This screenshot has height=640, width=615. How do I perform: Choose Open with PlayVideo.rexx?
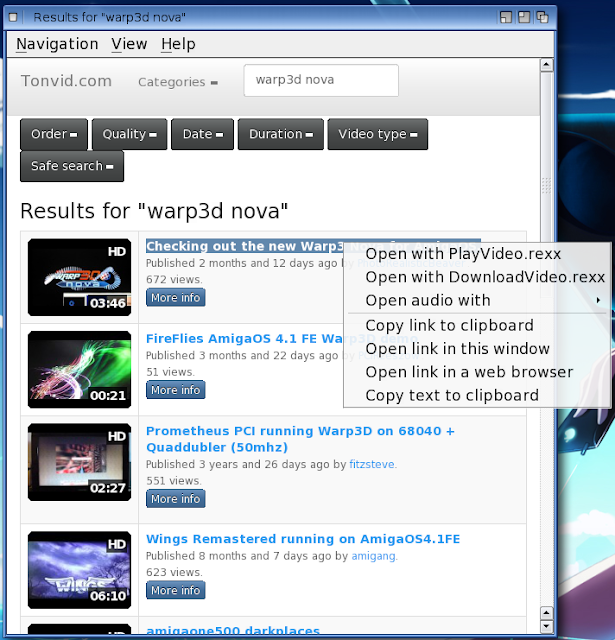(x=477, y=254)
